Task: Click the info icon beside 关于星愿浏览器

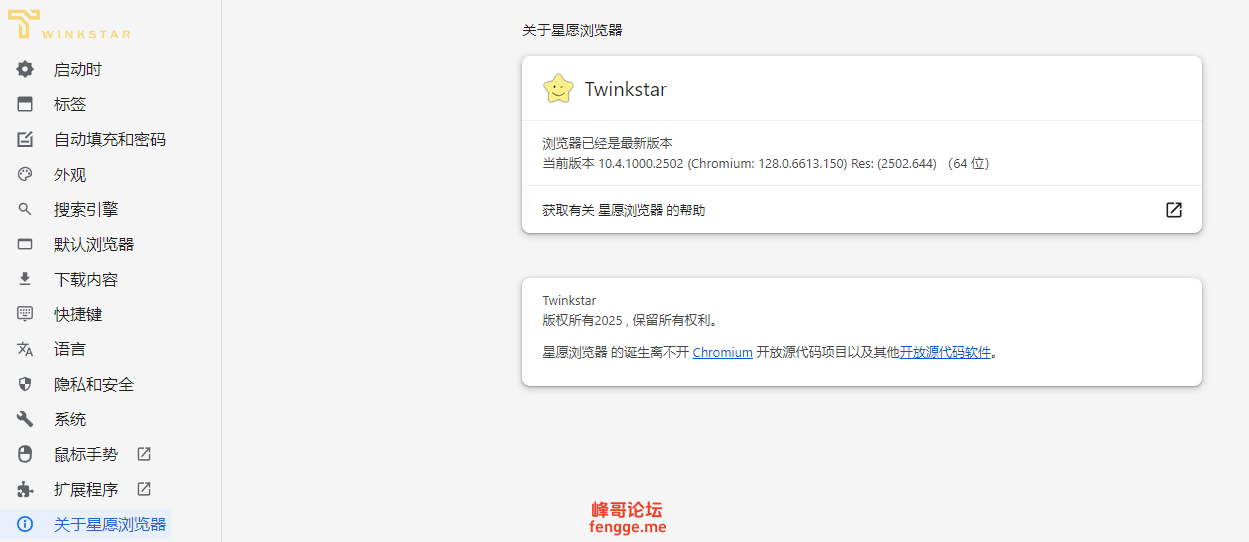Action: [x=25, y=524]
